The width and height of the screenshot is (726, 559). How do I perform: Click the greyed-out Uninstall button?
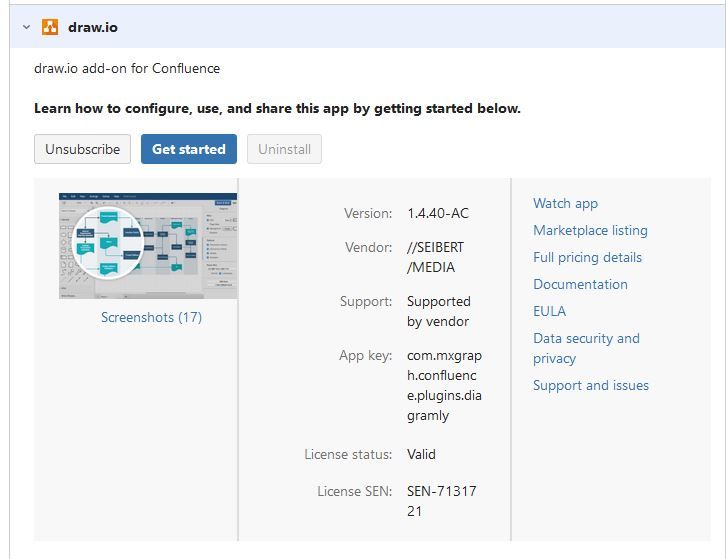click(284, 149)
